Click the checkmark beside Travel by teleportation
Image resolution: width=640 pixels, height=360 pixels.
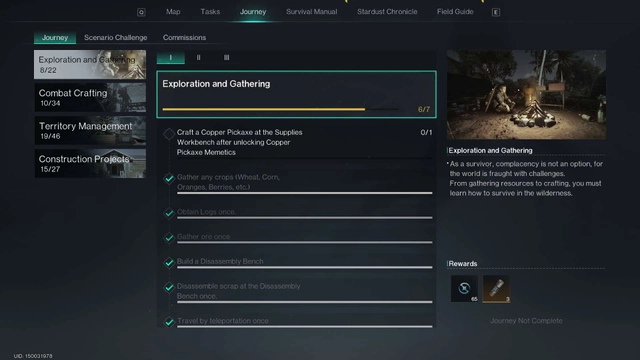coord(169,322)
